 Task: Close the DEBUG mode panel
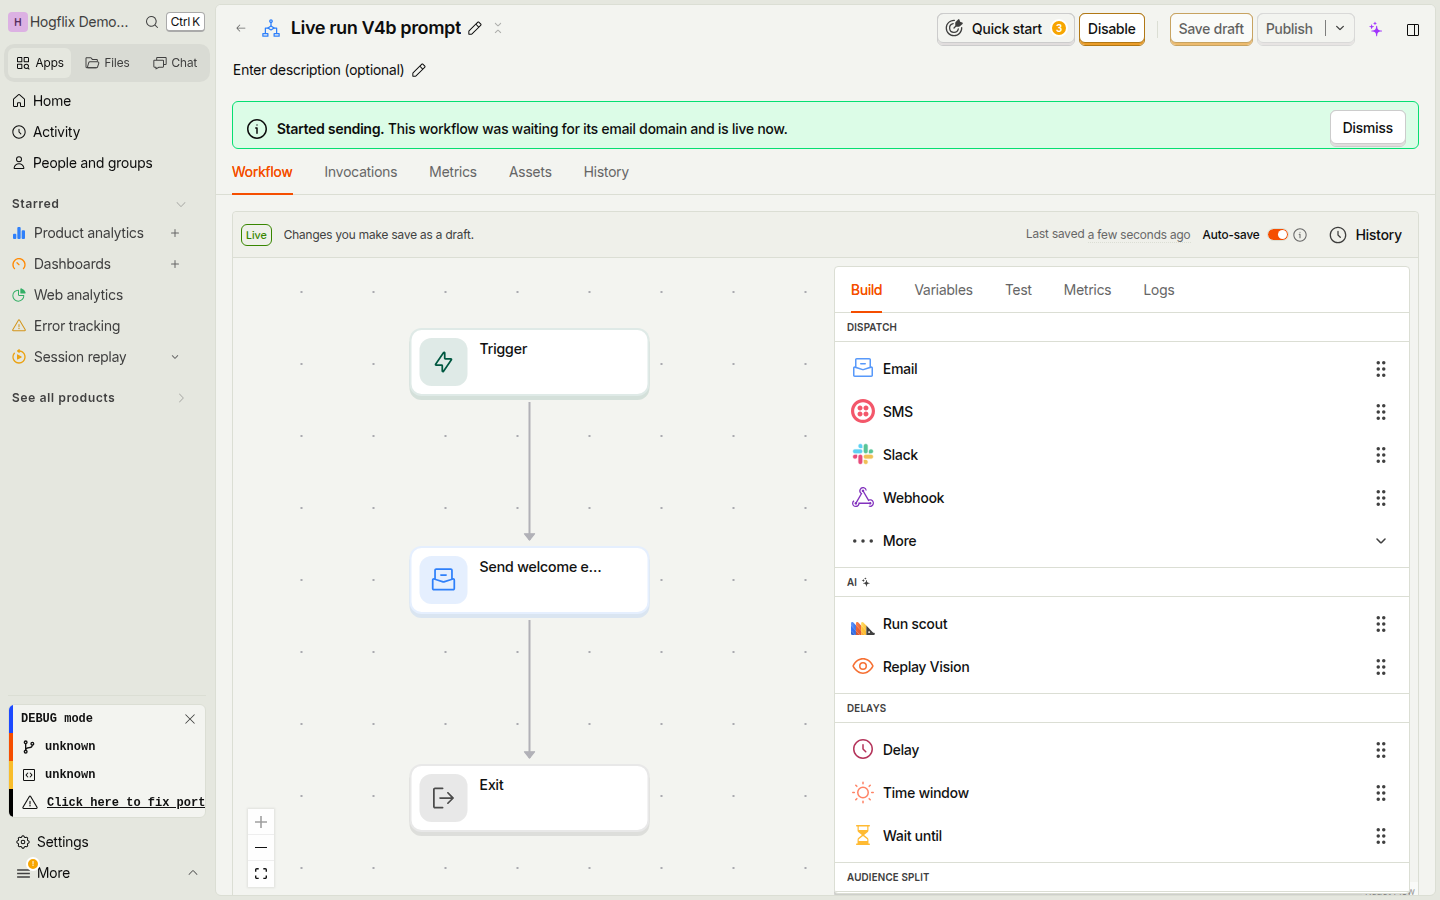pos(190,719)
